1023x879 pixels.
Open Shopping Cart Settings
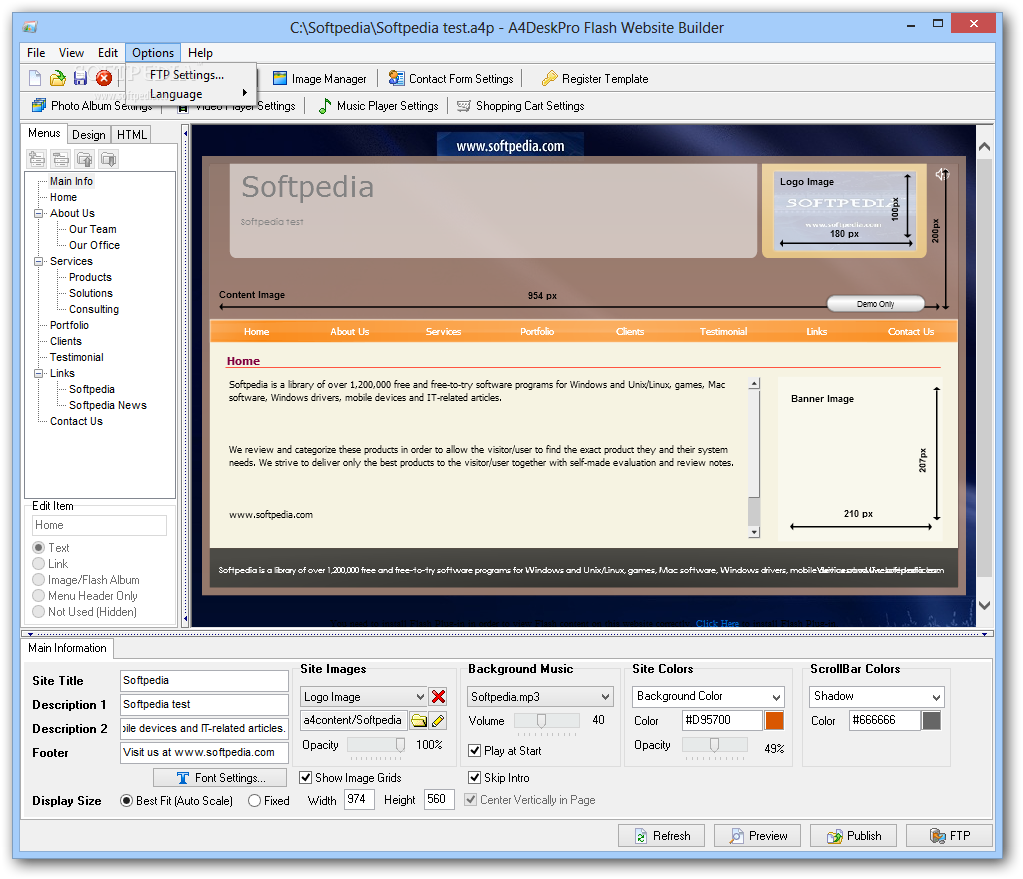(521, 106)
